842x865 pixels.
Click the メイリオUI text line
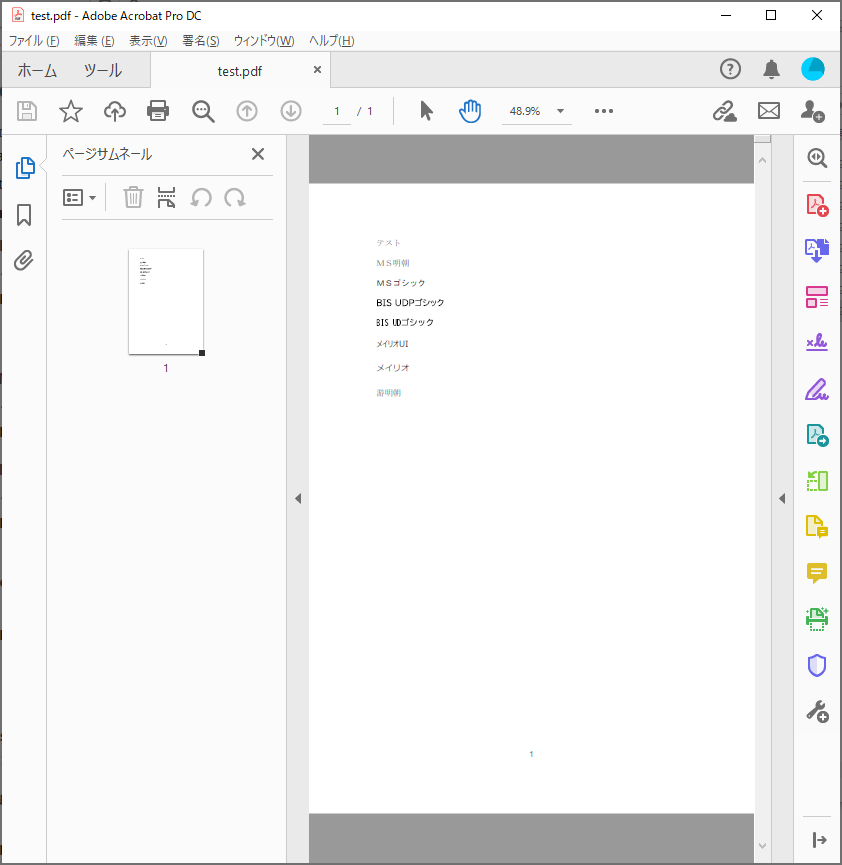(x=392, y=344)
